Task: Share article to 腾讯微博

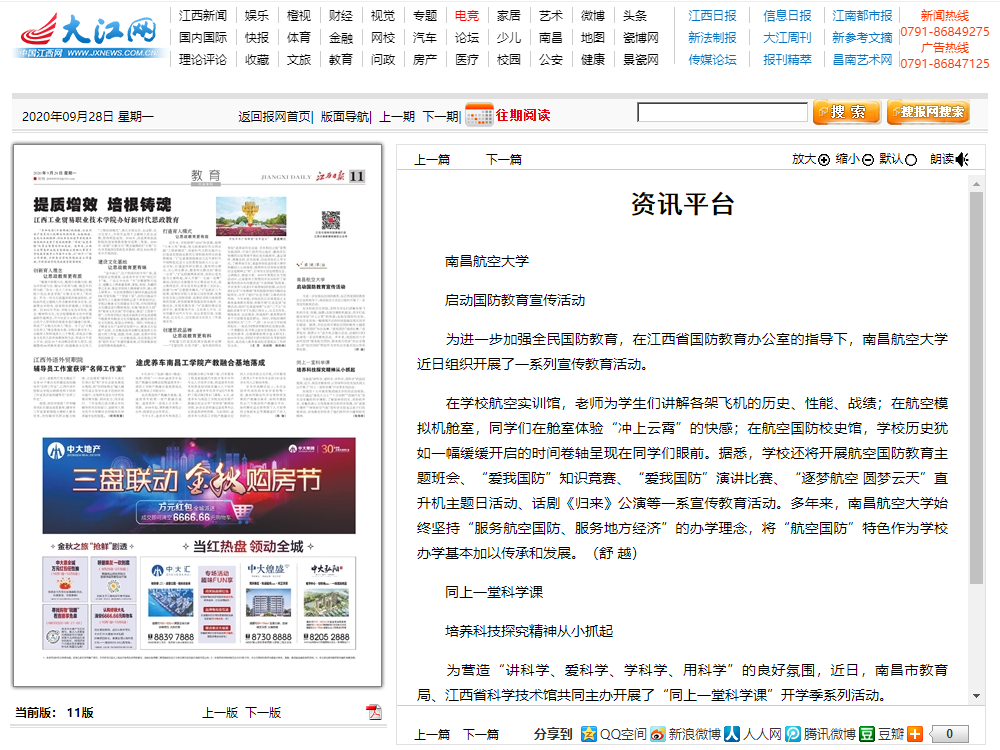Action: tap(793, 734)
